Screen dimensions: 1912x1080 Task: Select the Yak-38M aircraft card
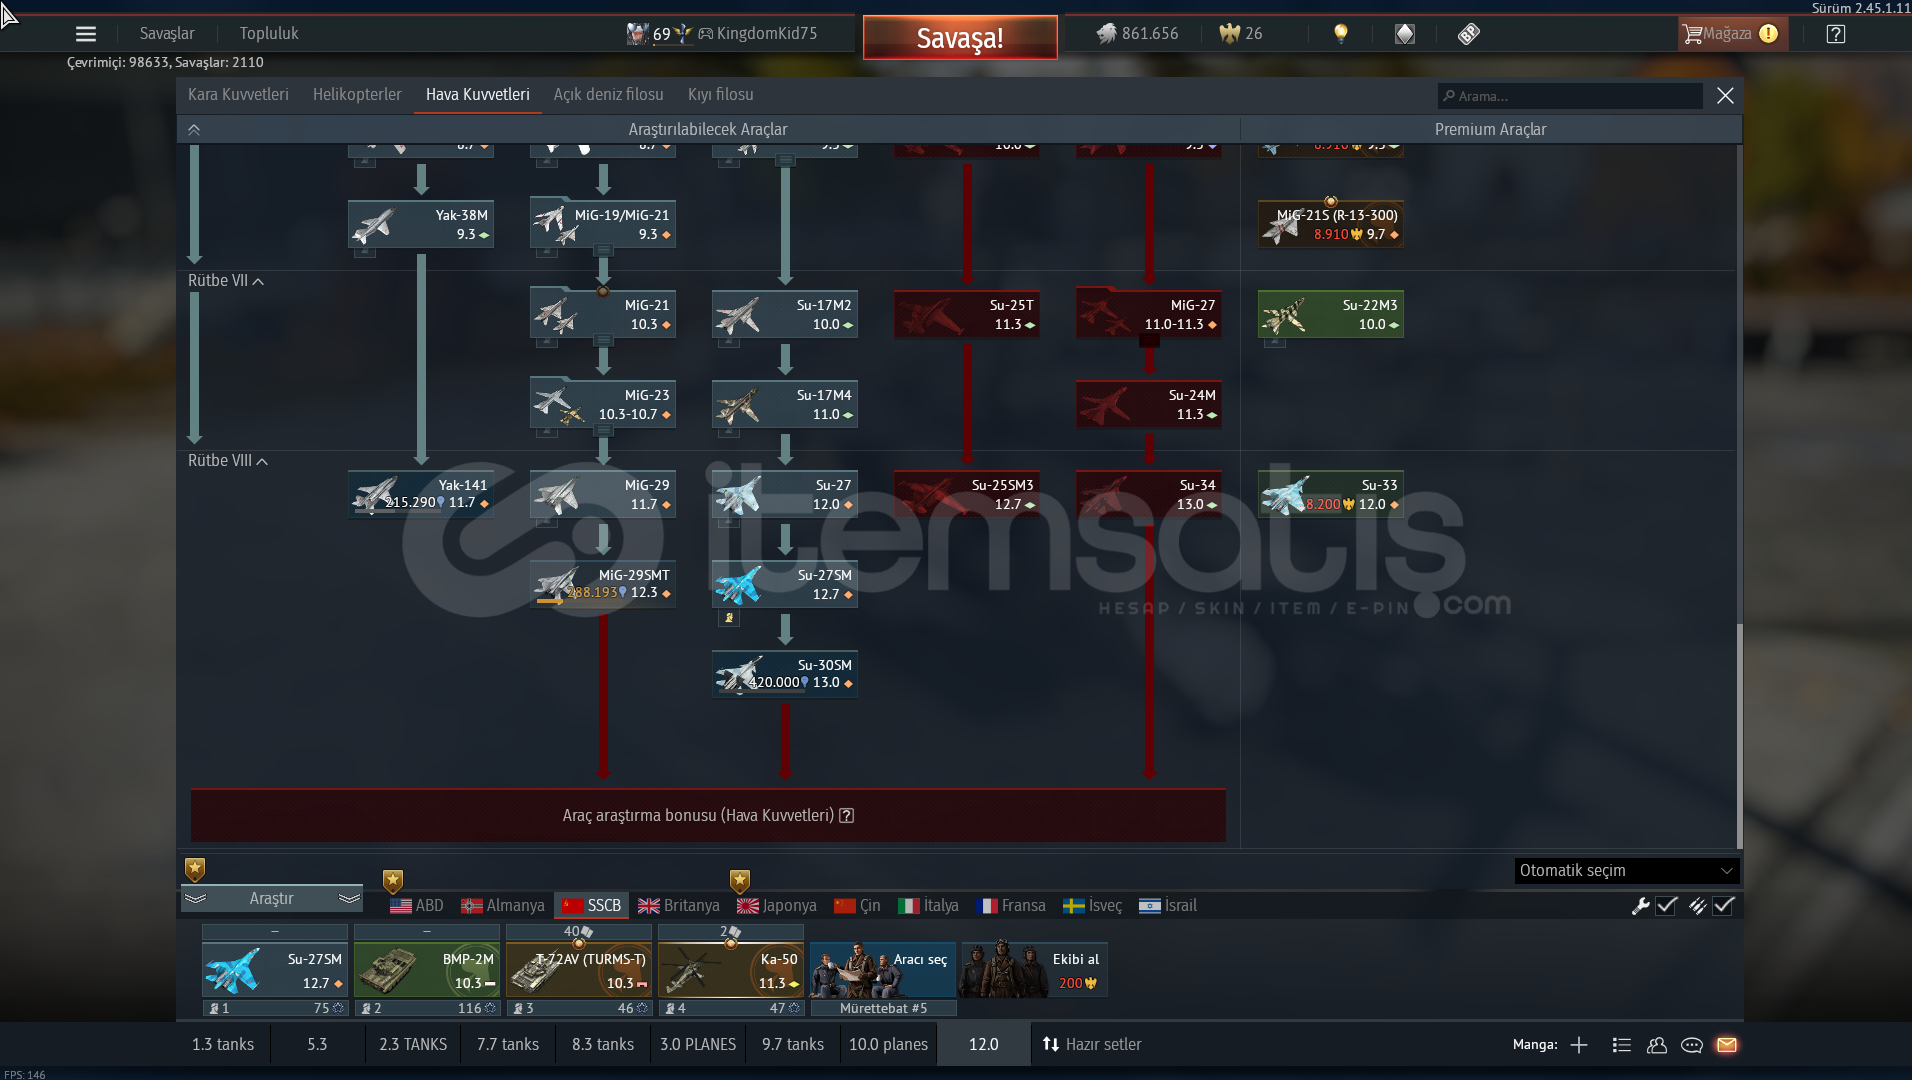point(421,225)
